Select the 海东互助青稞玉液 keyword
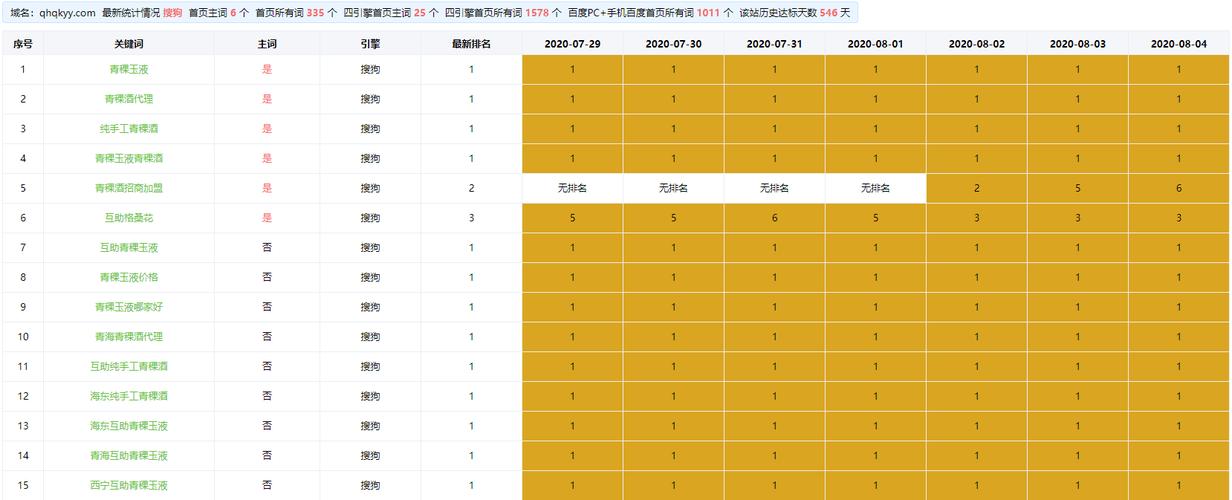 point(129,426)
